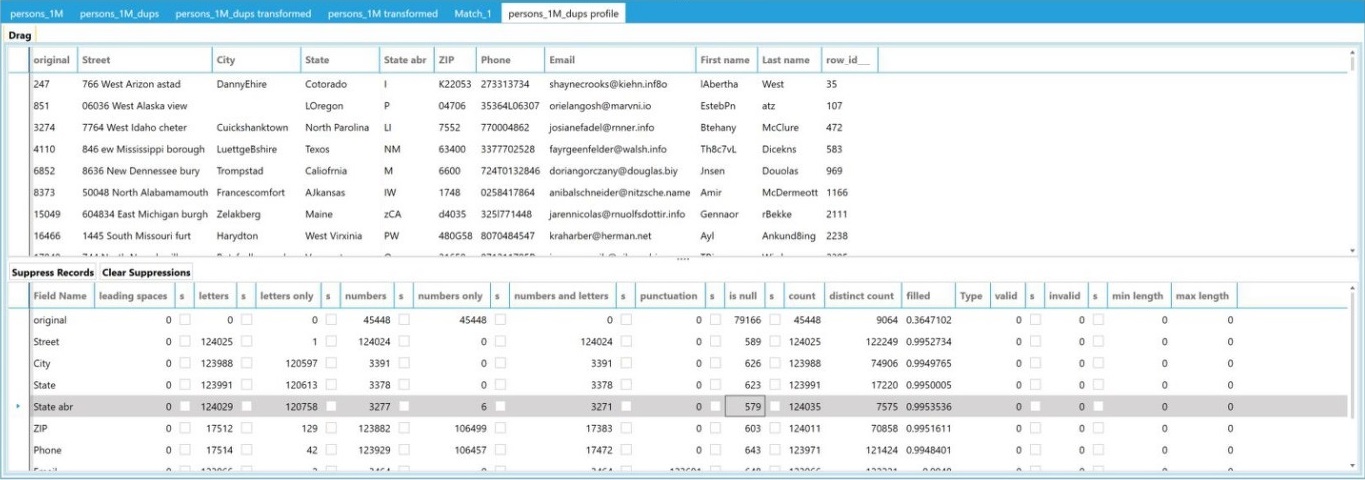The width and height of the screenshot is (1365, 480).
Task: Switch to the persons_1M tab
Action: pyautogui.click(x=37, y=14)
